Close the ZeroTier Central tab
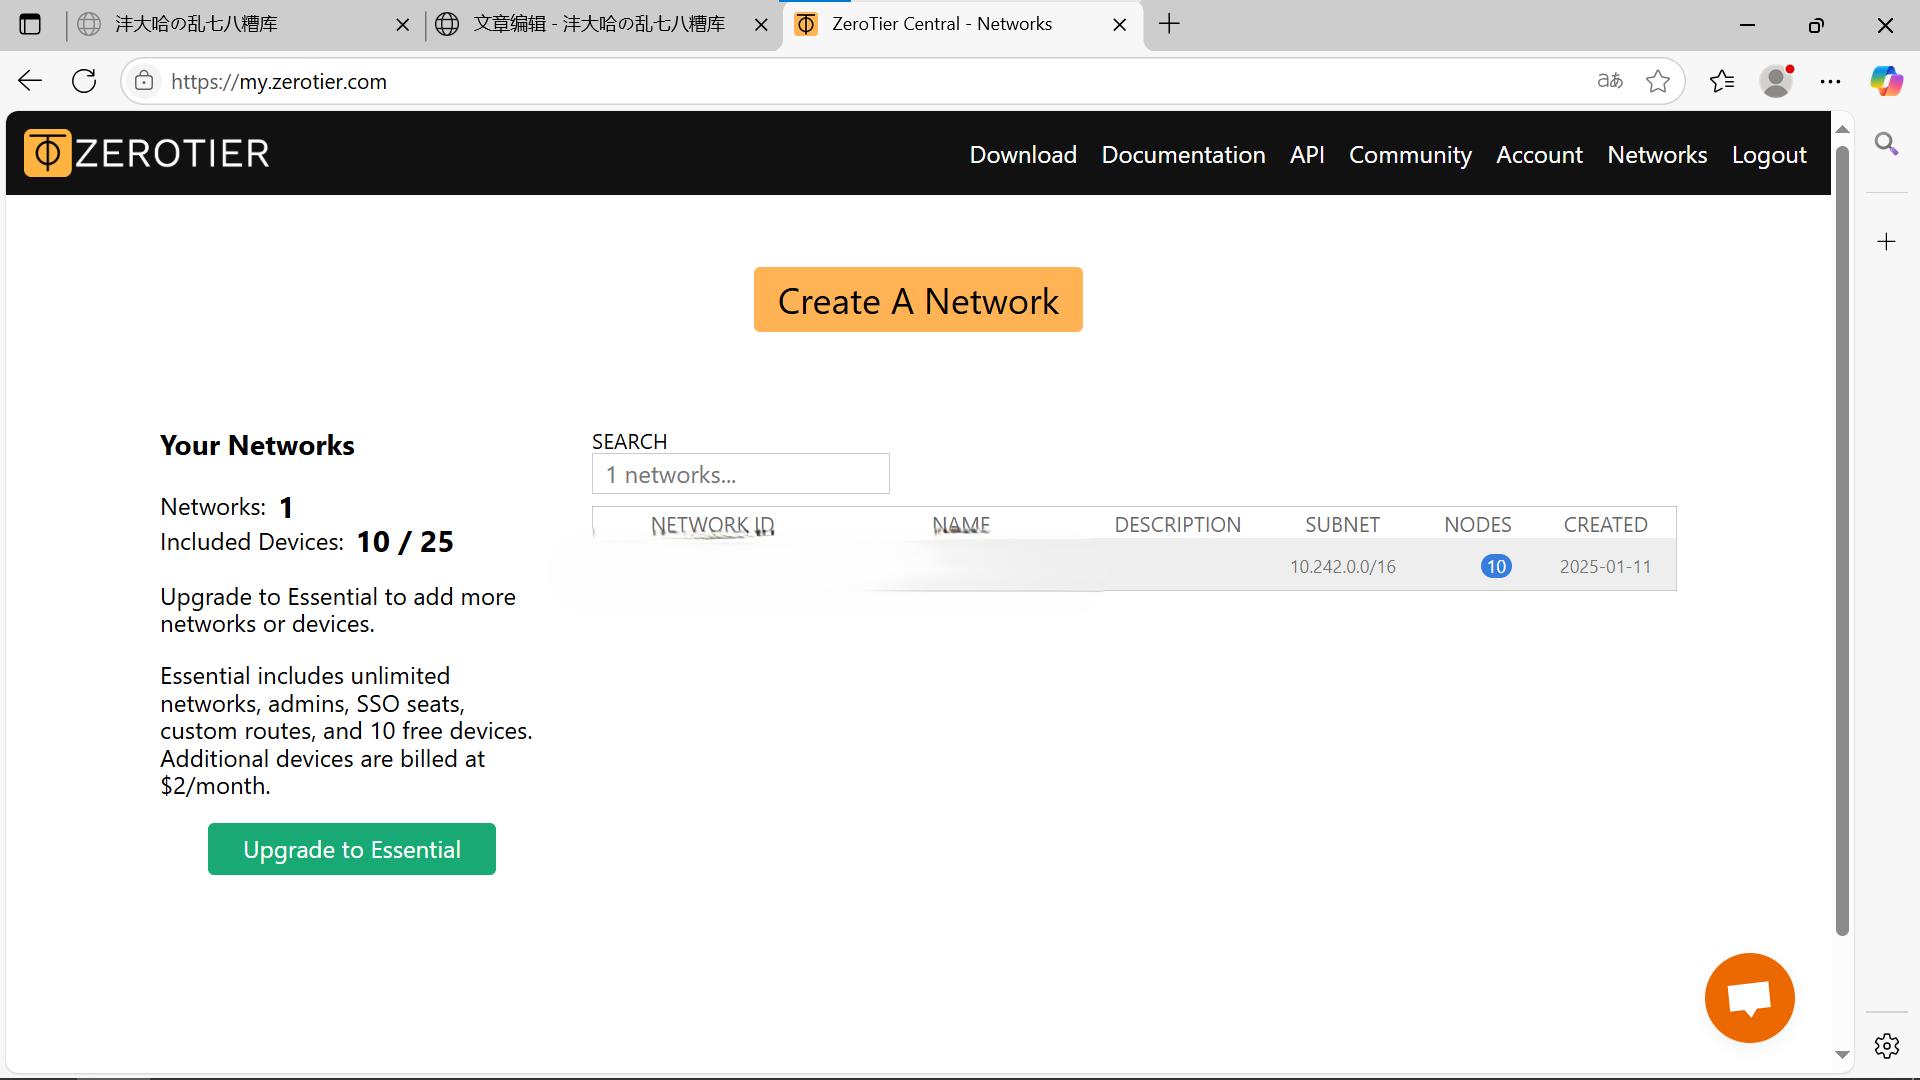This screenshot has height=1080, width=1920. click(1120, 24)
